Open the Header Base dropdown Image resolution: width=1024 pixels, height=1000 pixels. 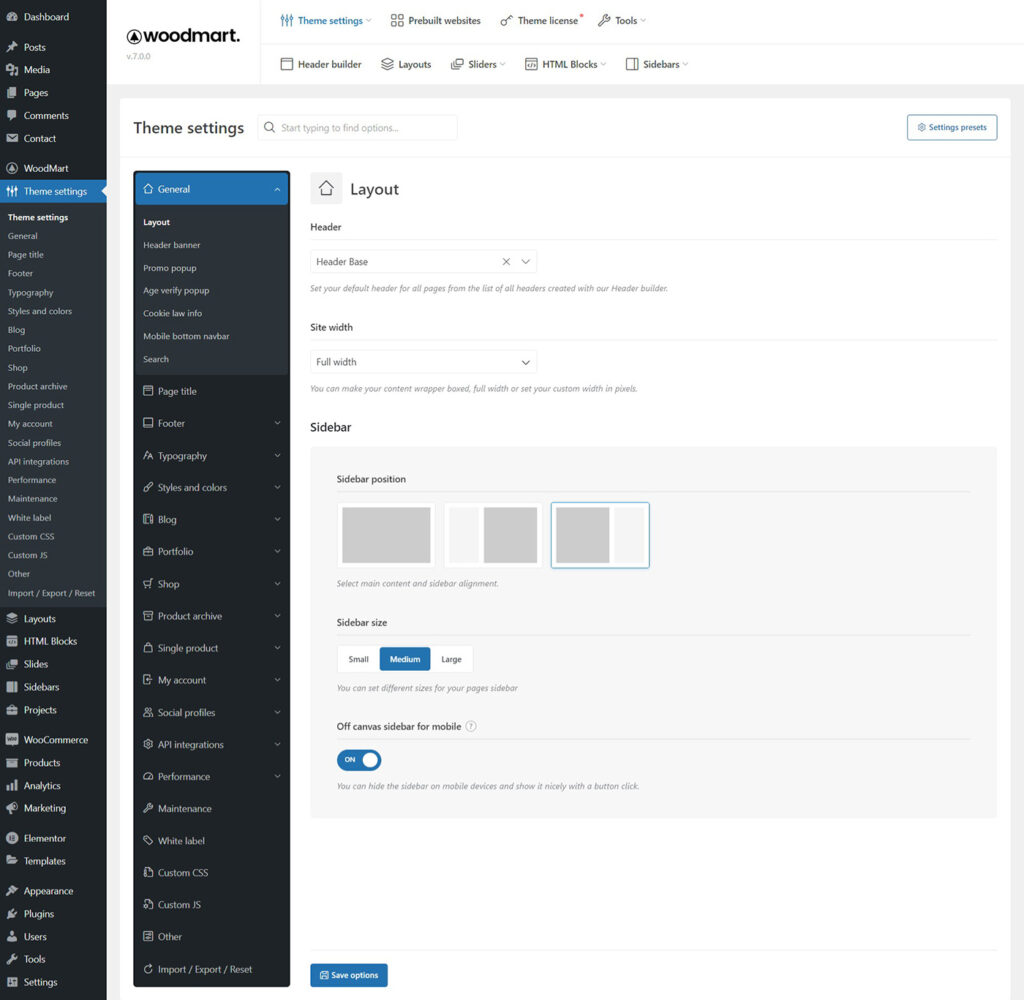[x=423, y=262]
